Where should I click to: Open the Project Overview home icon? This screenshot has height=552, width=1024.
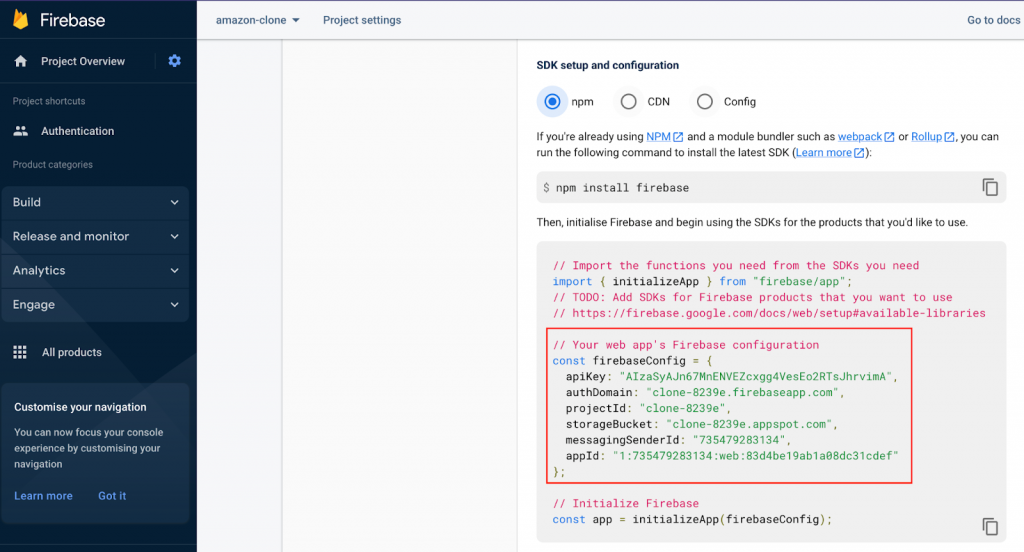click(x=21, y=61)
